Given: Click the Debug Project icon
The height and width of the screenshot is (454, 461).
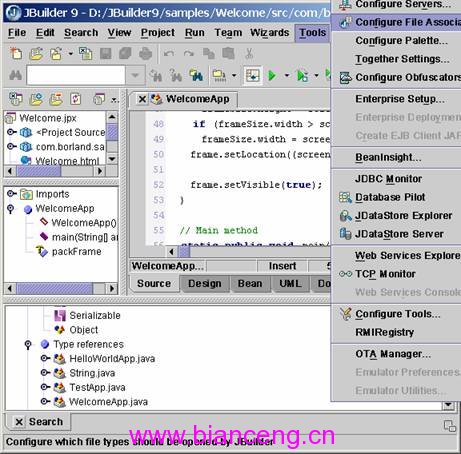Looking at the screenshot, I should (302, 76).
